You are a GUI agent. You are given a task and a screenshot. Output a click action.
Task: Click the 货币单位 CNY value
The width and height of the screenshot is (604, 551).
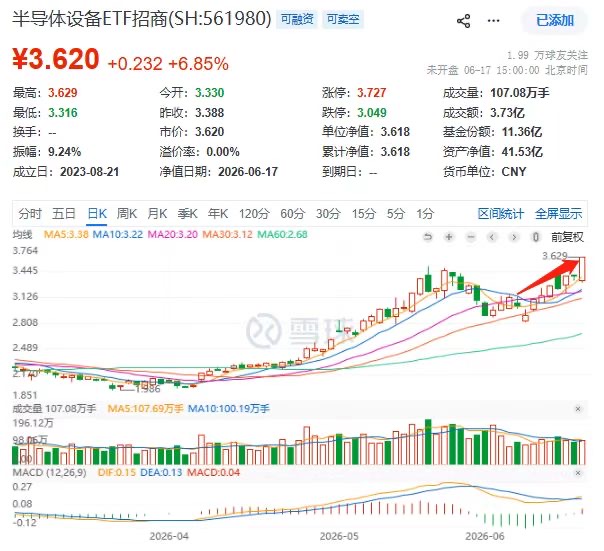pyautogui.click(x=513, y=172)
